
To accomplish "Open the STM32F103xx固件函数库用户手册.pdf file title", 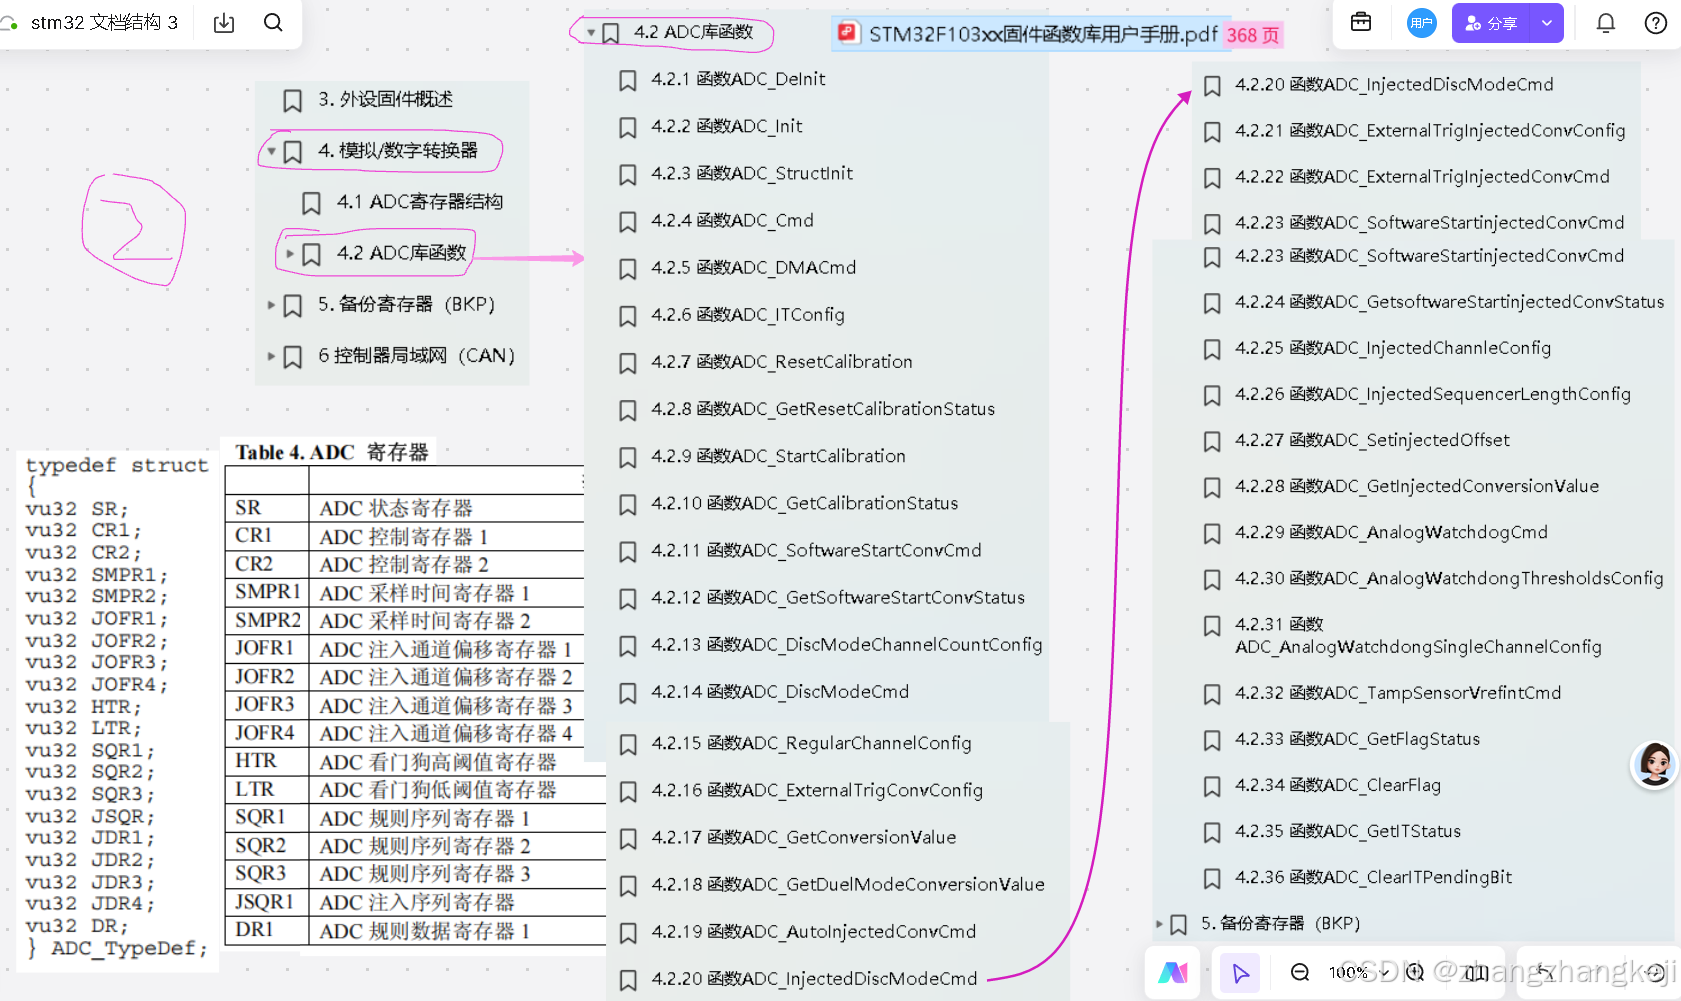I will pyautogui.click(x=1043, y=34).
